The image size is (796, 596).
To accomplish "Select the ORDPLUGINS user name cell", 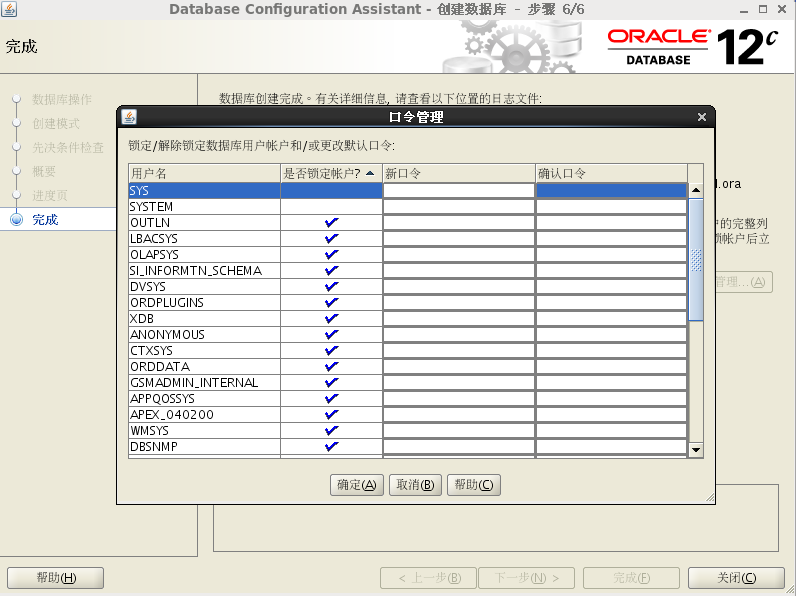I will [205, 303].
